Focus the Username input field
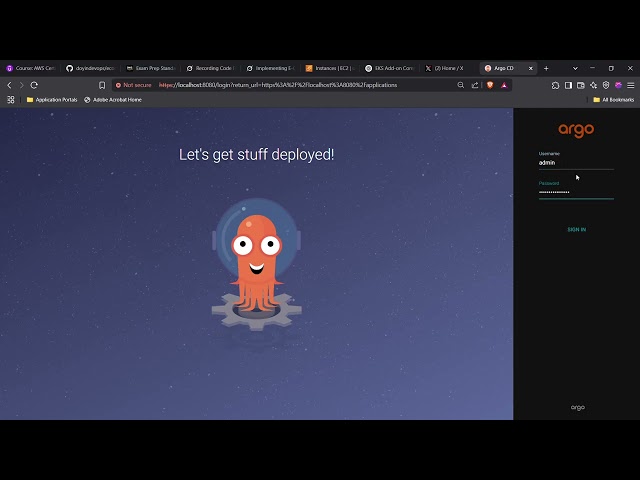640x480 pixels. 576,162
